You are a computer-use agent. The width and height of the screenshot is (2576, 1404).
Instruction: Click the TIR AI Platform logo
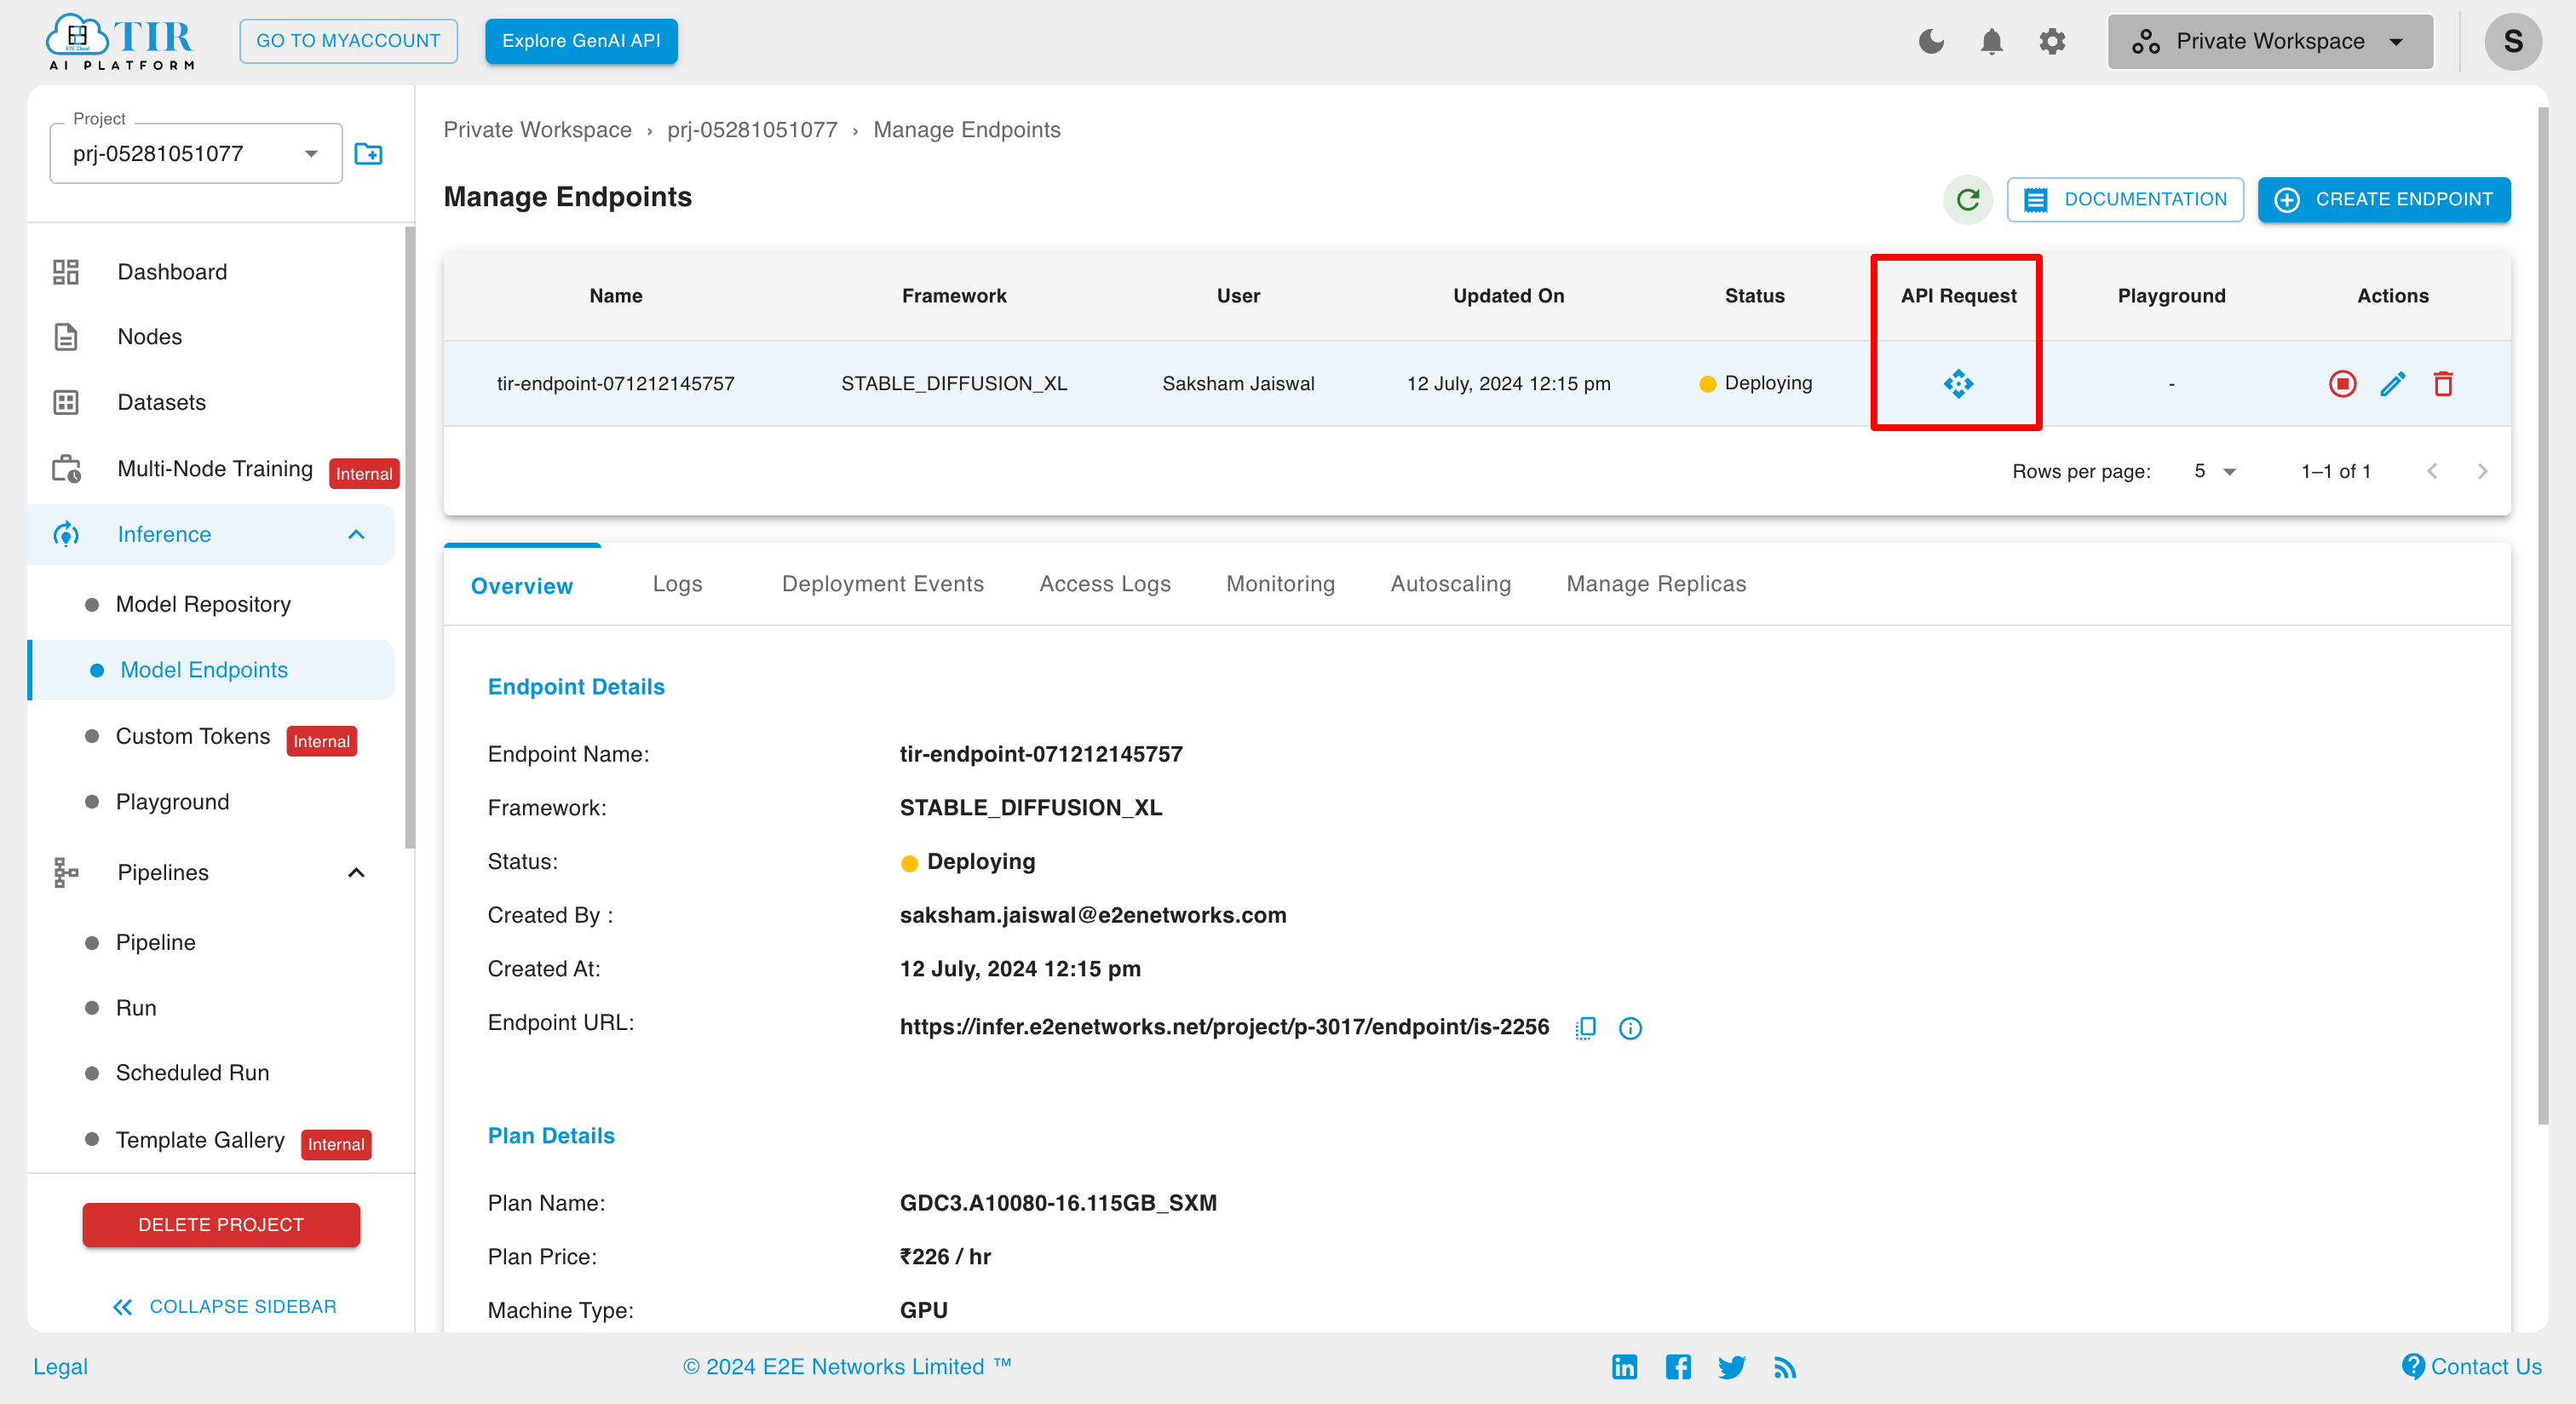pos(121,42)
